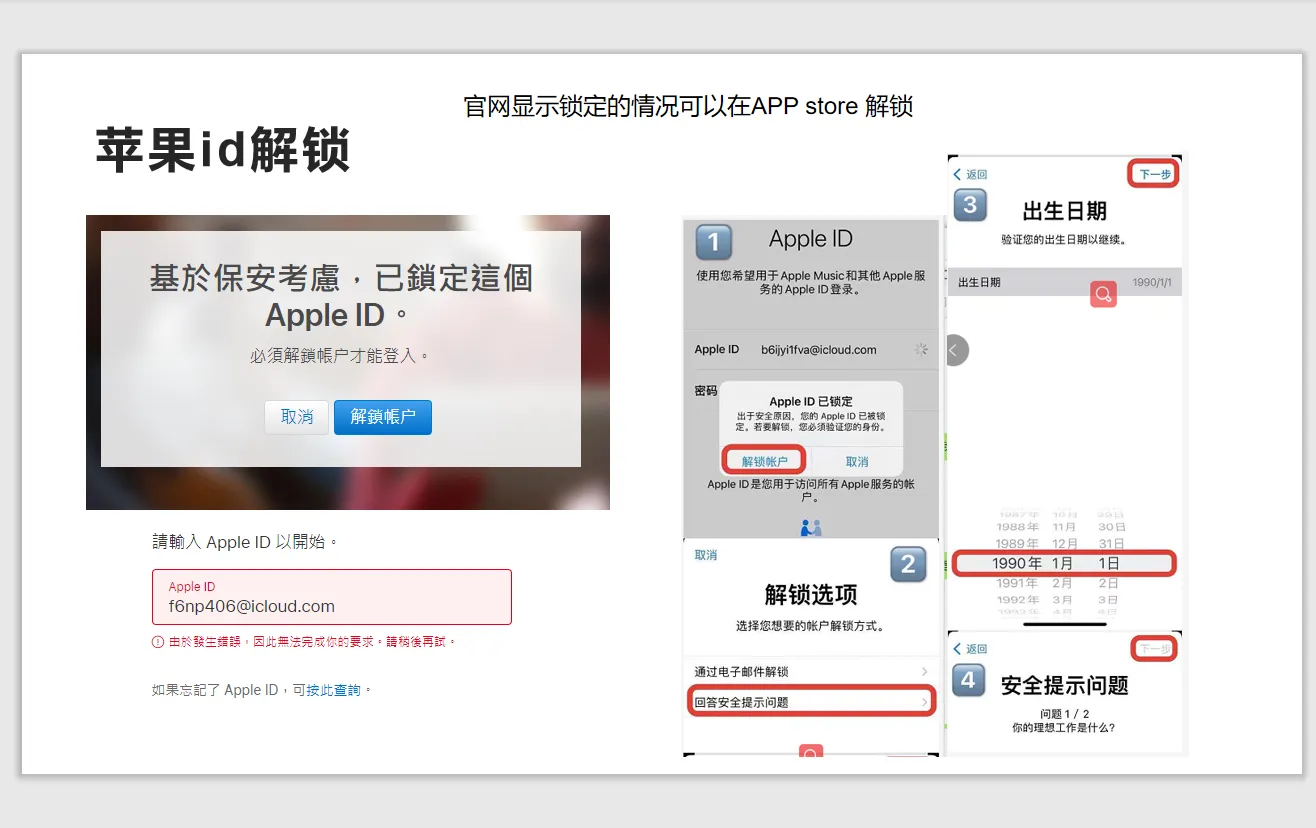Select the 通过电子邮件解锁 option
This screenshot has height=828, width=1316.
click(x=811, y=672)
